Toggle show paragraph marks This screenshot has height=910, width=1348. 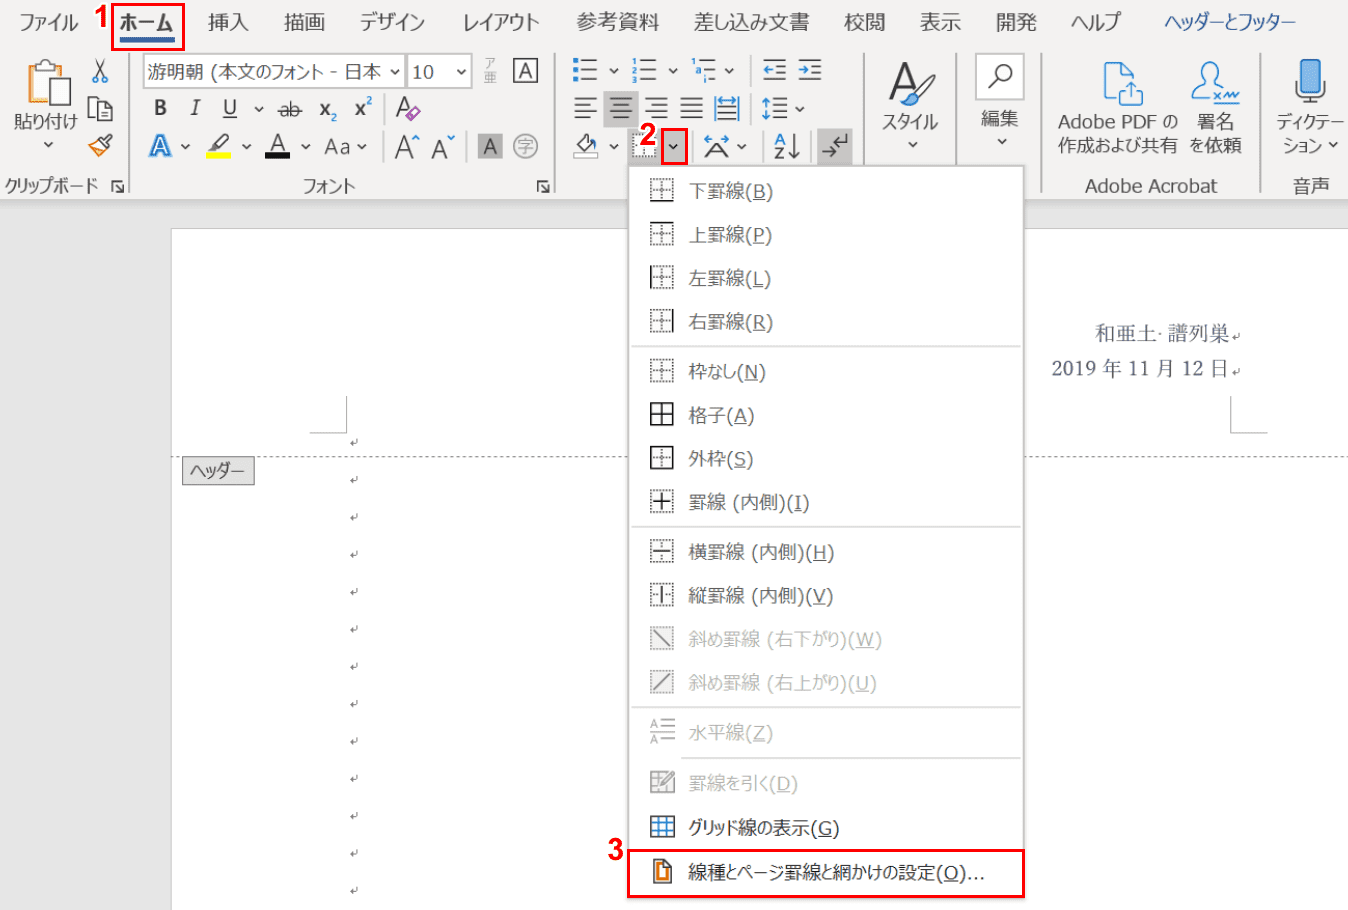point(834,147)
